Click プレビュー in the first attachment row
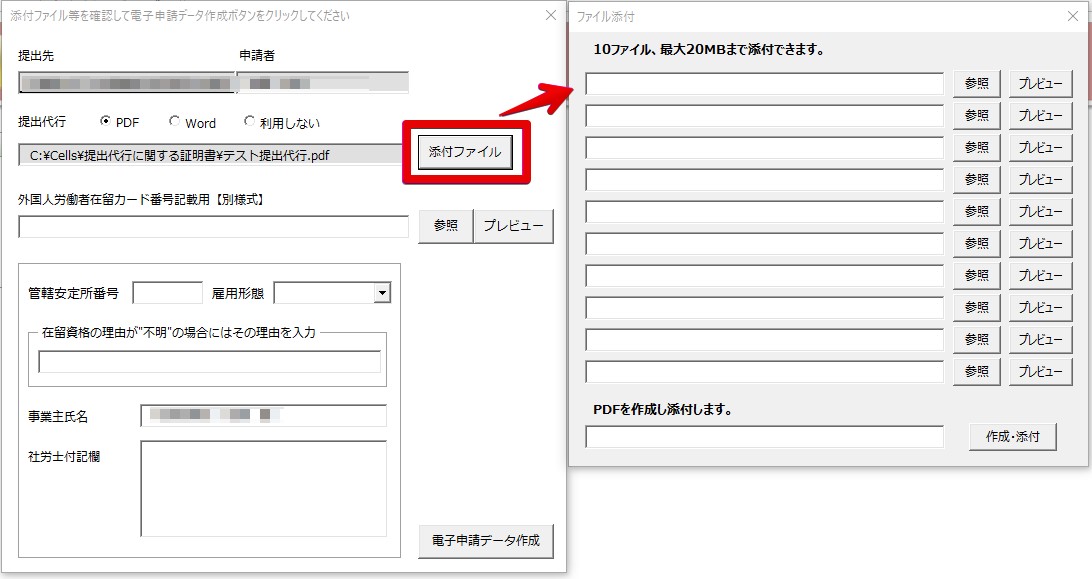Viewport: 1092px width, 579px height. click(x=1040, y=84)
